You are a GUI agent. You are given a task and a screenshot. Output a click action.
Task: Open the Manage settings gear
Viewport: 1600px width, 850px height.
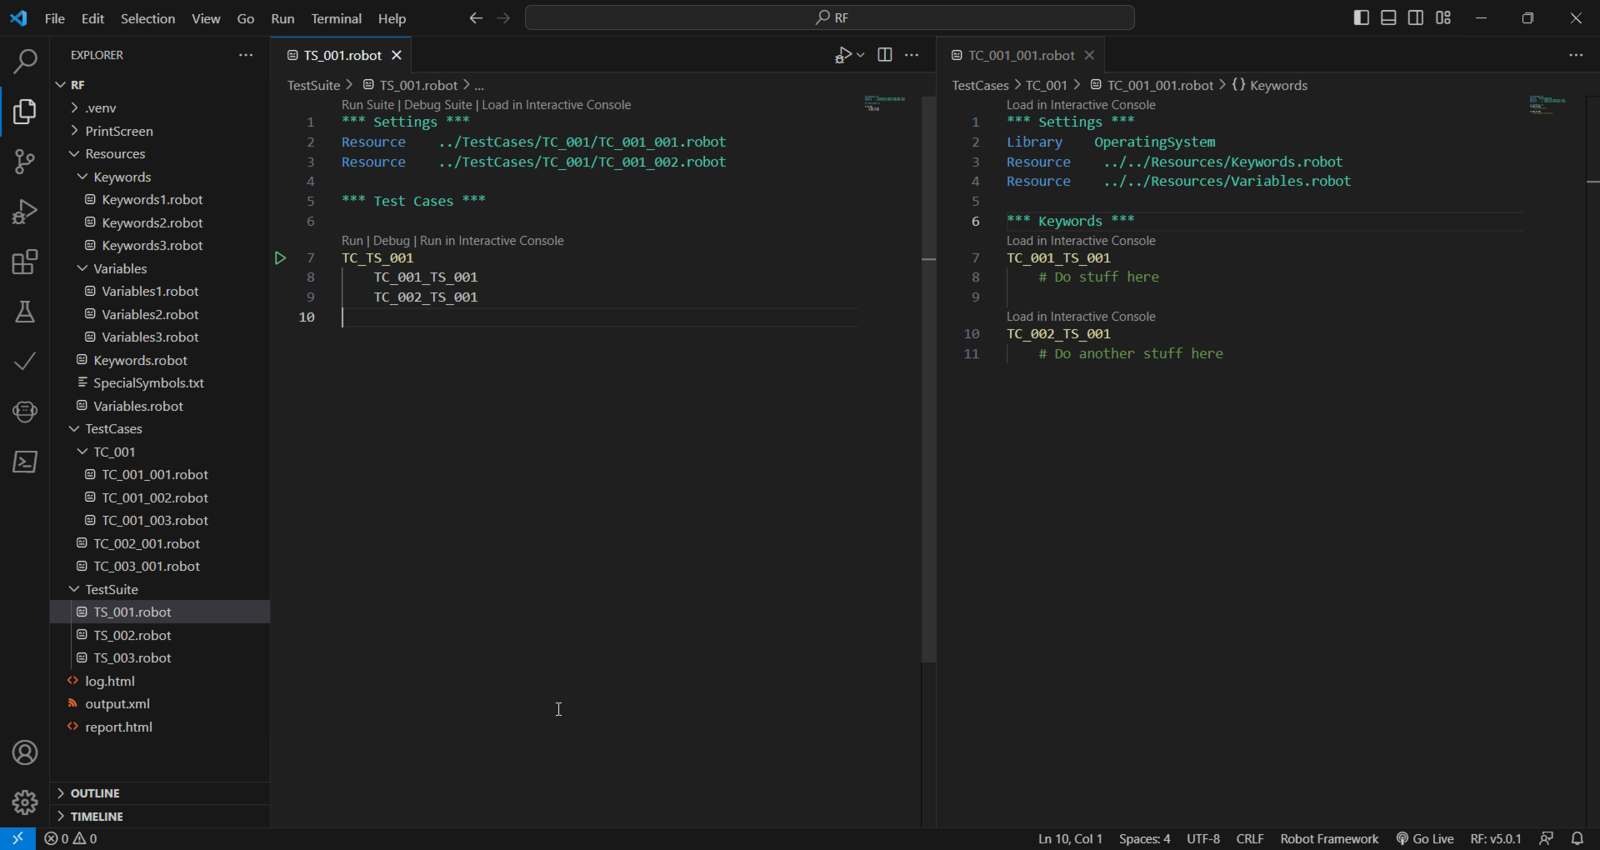(x=25, y=802)
